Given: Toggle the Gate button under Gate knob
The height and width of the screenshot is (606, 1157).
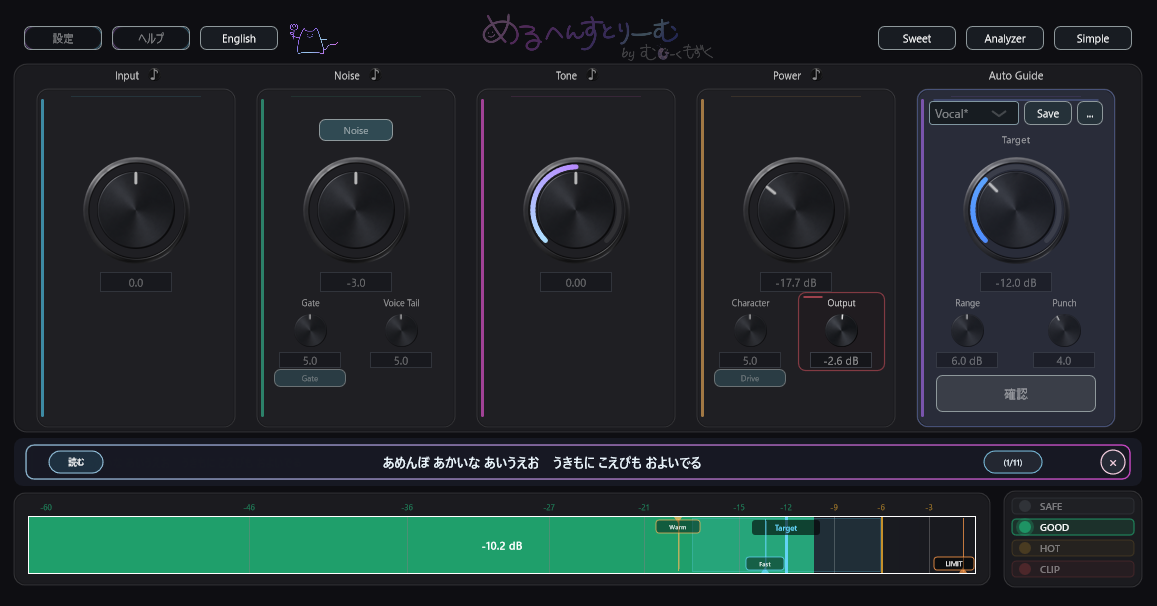Looking at the screenshot, I should click(x=310, y=379).
